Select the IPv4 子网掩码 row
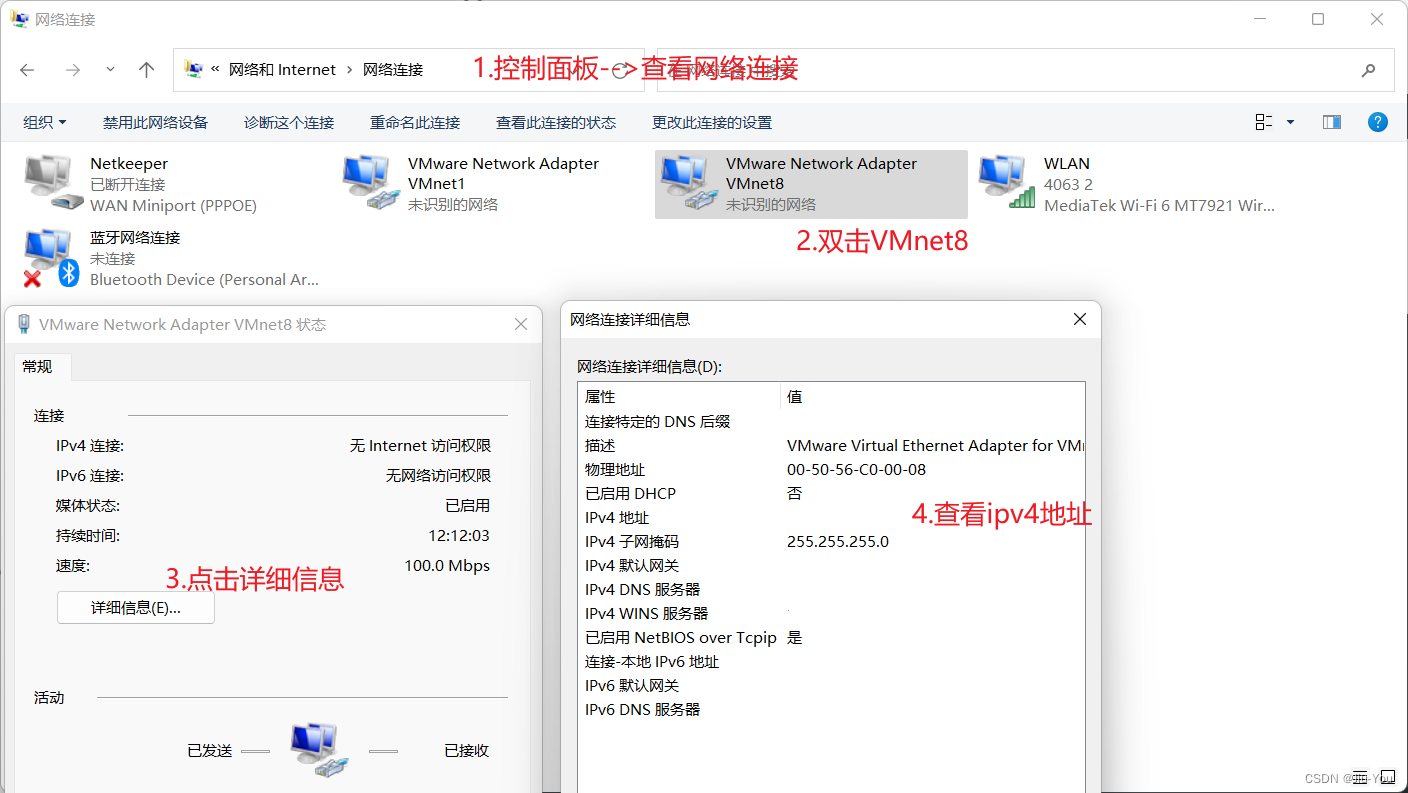This screenshot has height=793, width=1408. point(831,542)
